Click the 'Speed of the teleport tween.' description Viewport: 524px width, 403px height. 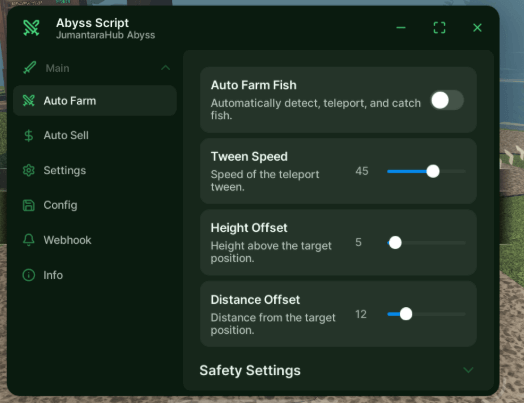click(265, 180)
